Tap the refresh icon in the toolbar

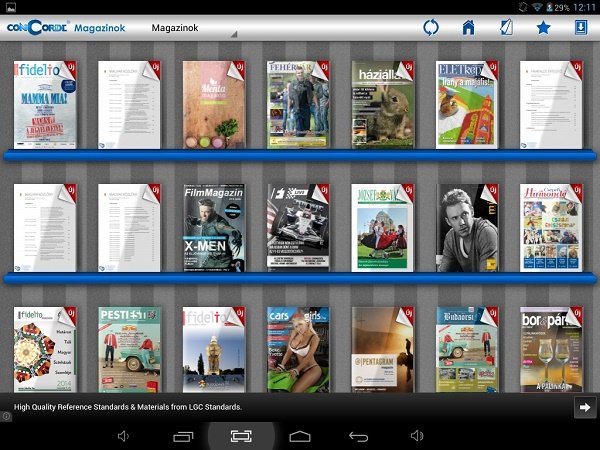pyautogui.click(x=431, y=28)
